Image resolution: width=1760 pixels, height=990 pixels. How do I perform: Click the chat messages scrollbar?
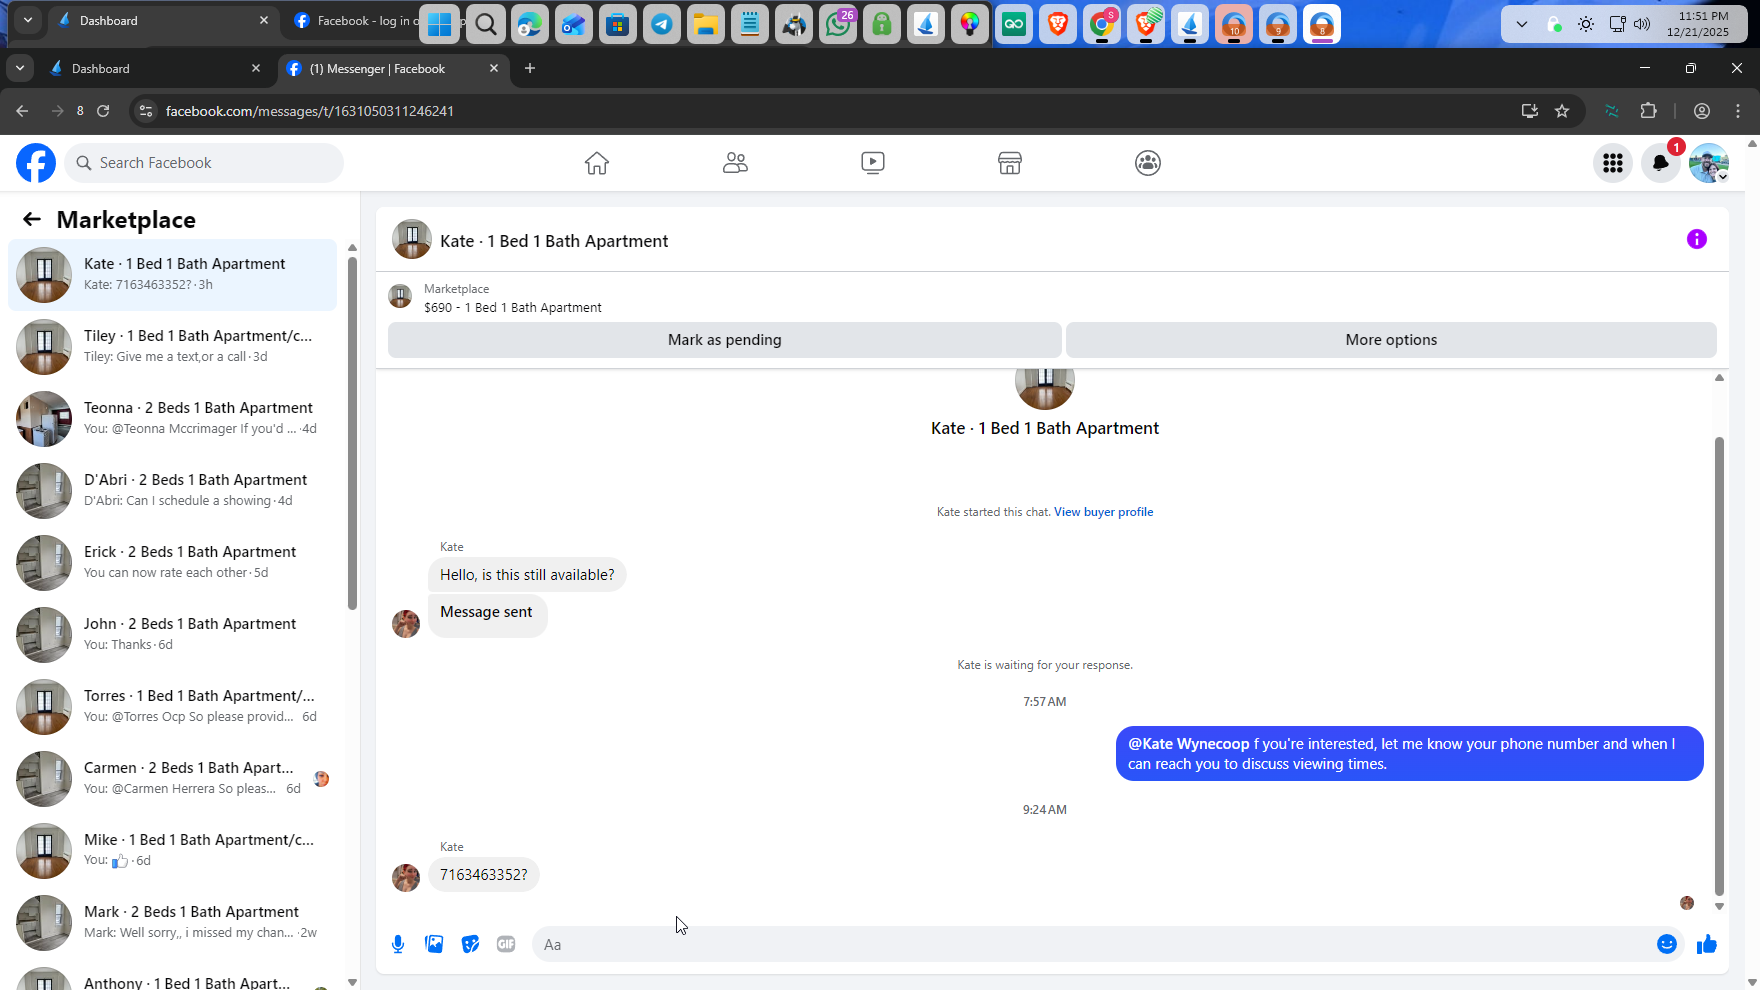tap(1720, 666)
